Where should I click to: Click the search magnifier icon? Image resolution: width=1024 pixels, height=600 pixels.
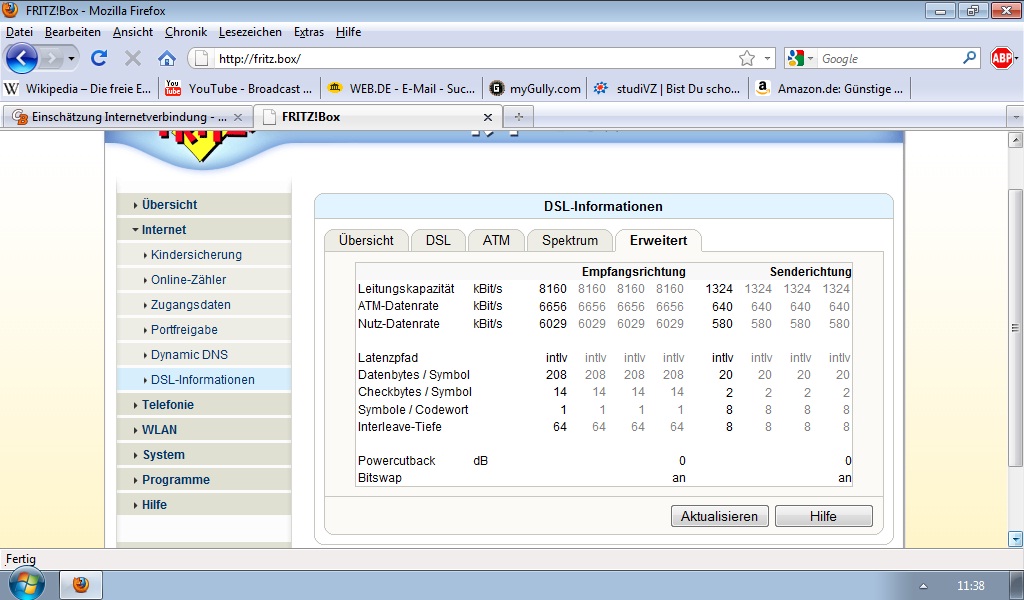(970, 58)
